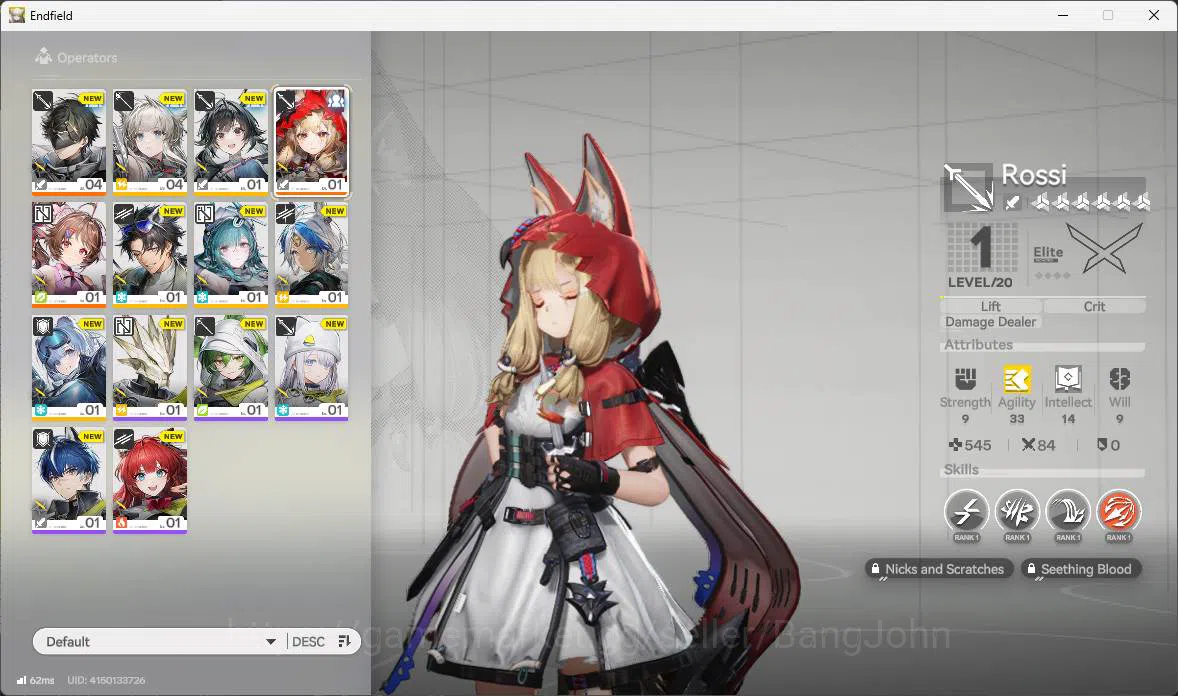1178x696 pixels.
Task: Click the NEW badge on the masked operator card
Action: click(x=92, y=98)
